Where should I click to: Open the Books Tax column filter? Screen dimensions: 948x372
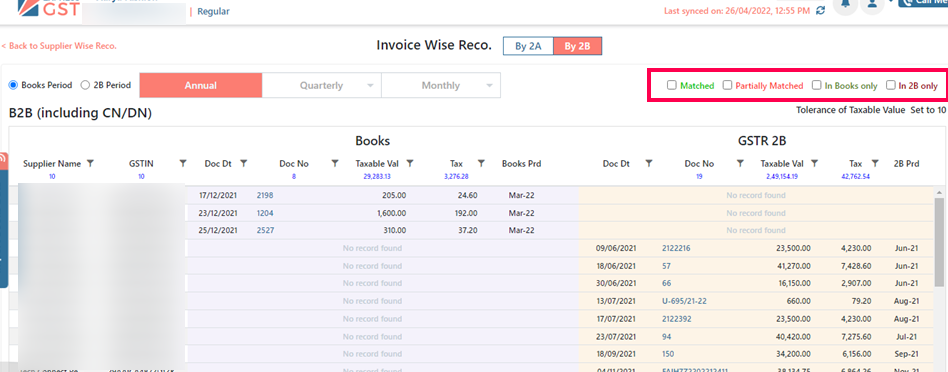(x=481, y=163)
